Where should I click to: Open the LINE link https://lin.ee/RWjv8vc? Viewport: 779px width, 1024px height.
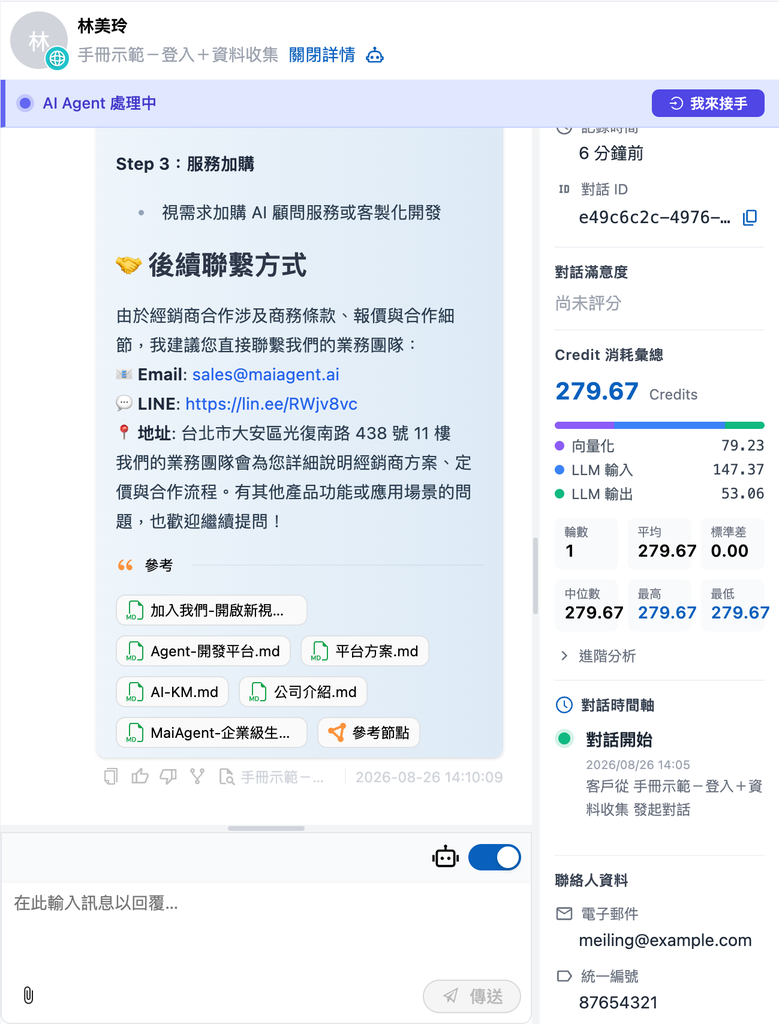point(271,404)
